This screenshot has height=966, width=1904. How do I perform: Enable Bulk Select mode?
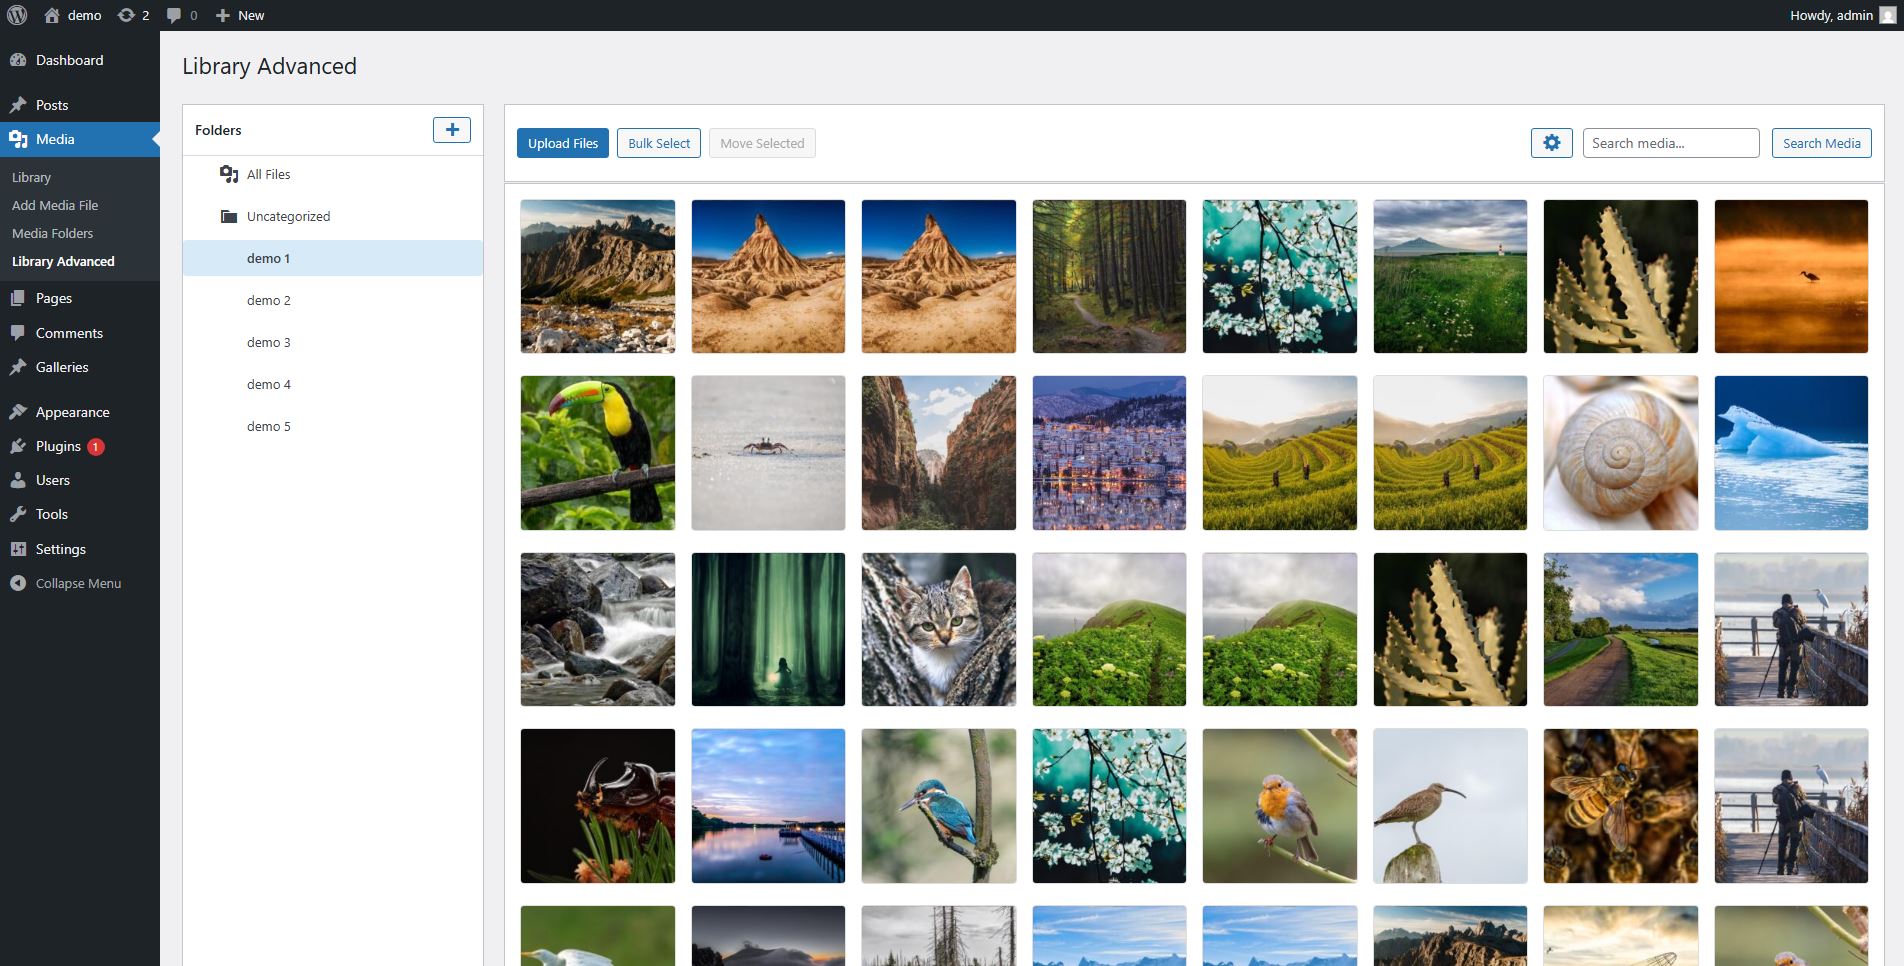tap(659, 142)
